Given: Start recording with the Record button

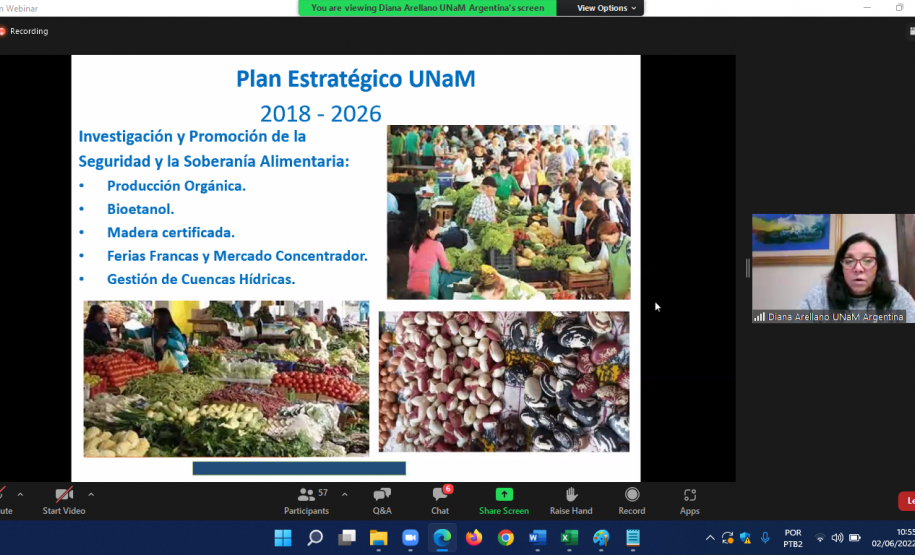Looking at the screenshot, I should click(632, 500).
